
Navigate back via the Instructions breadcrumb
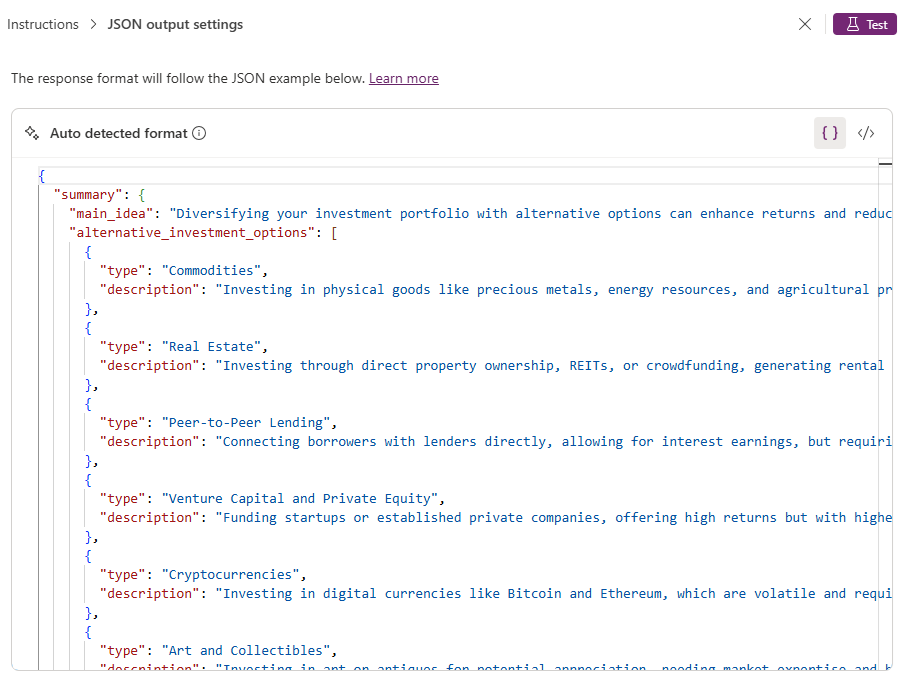click(x=42, y=24)
